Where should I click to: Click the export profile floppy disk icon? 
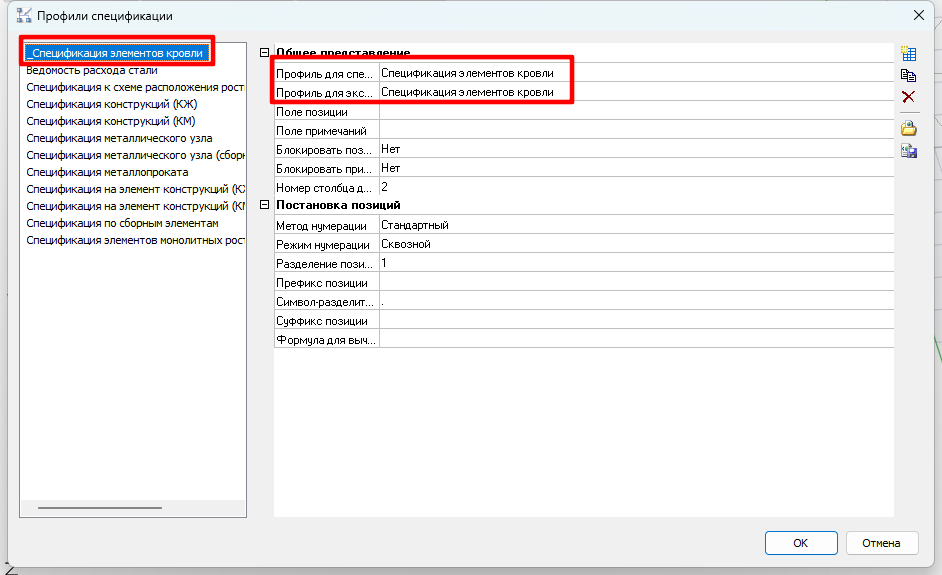coord(908,150)
